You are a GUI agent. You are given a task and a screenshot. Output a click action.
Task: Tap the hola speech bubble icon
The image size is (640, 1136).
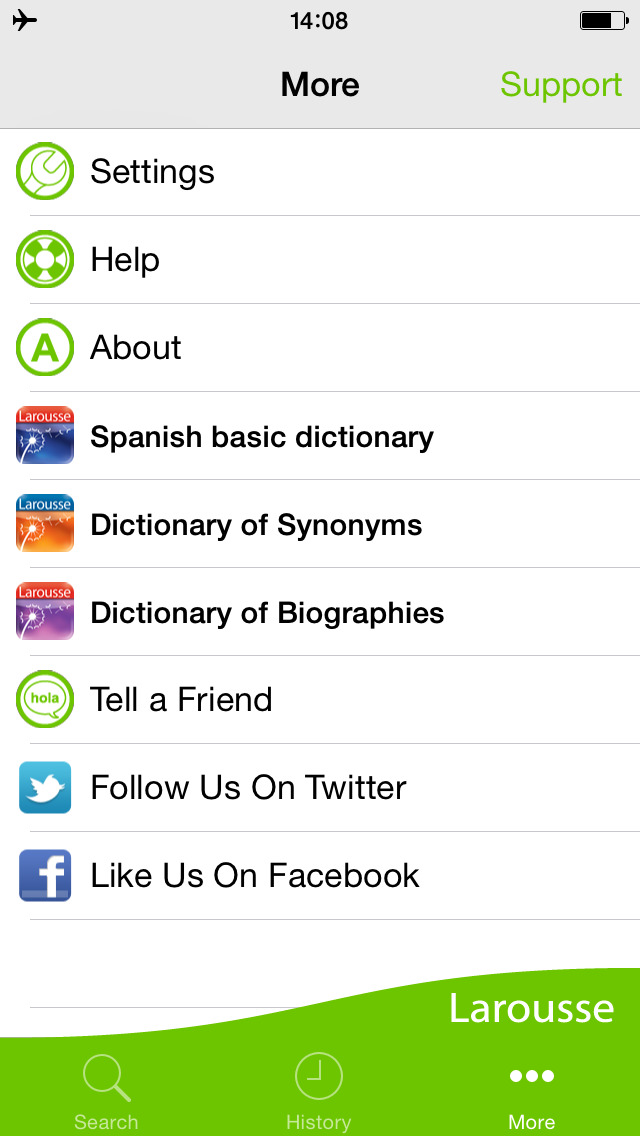(x=45, y=700)
